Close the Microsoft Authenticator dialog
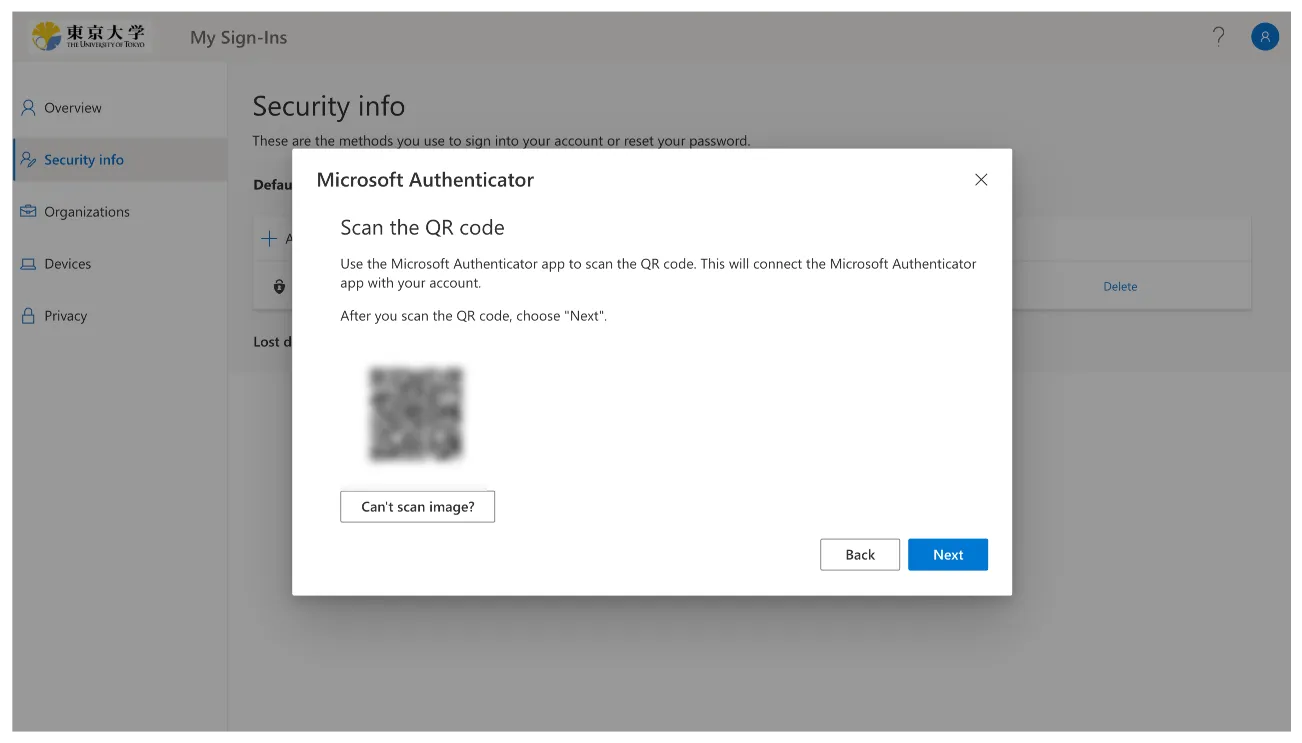The width and height of the screenshot is (1302, 743). pos(981,180)
